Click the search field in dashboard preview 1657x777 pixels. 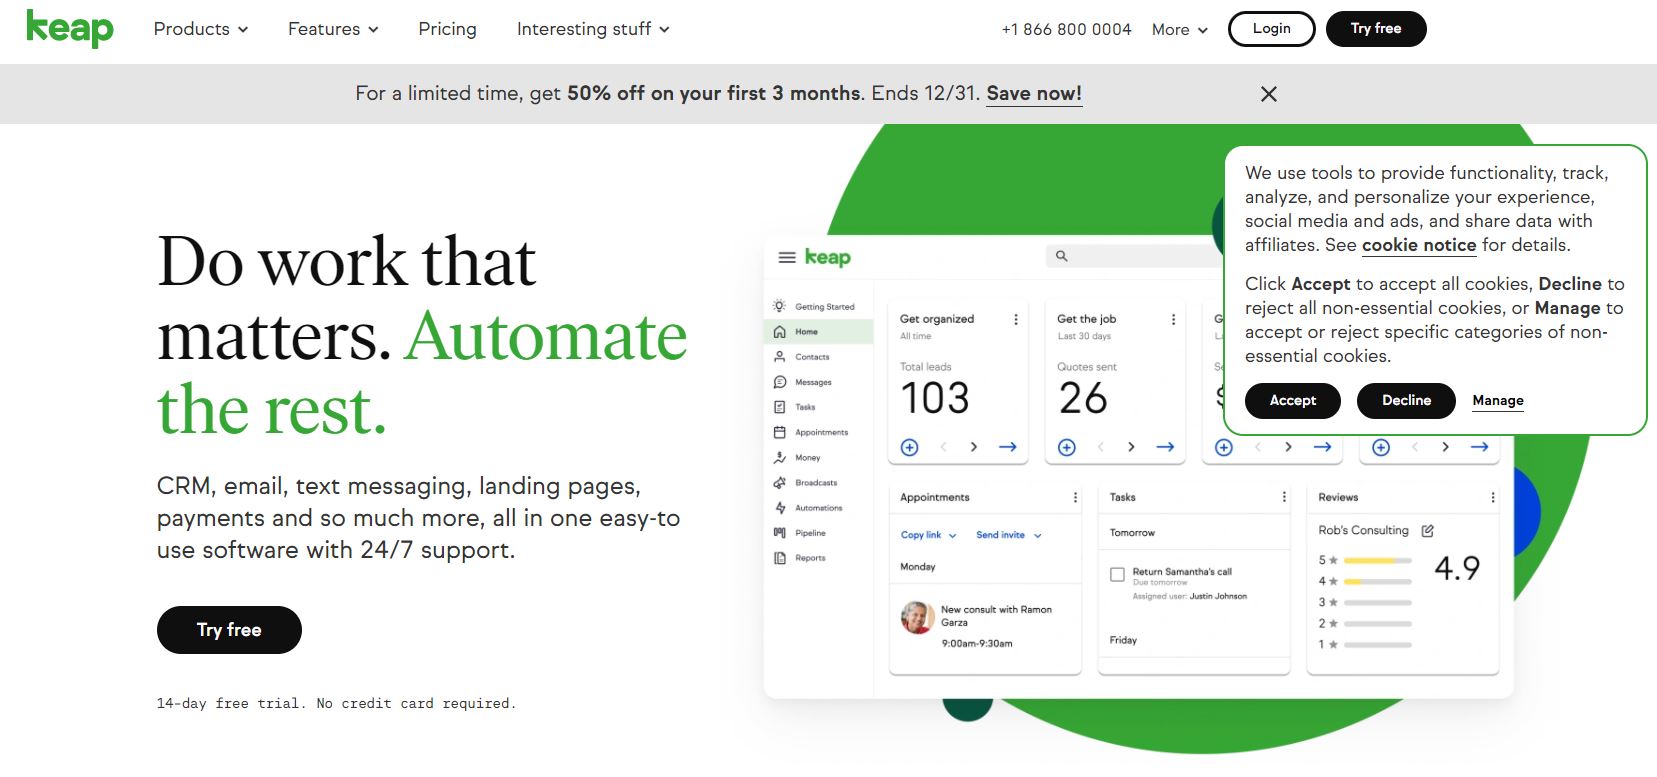[1135, 256]
